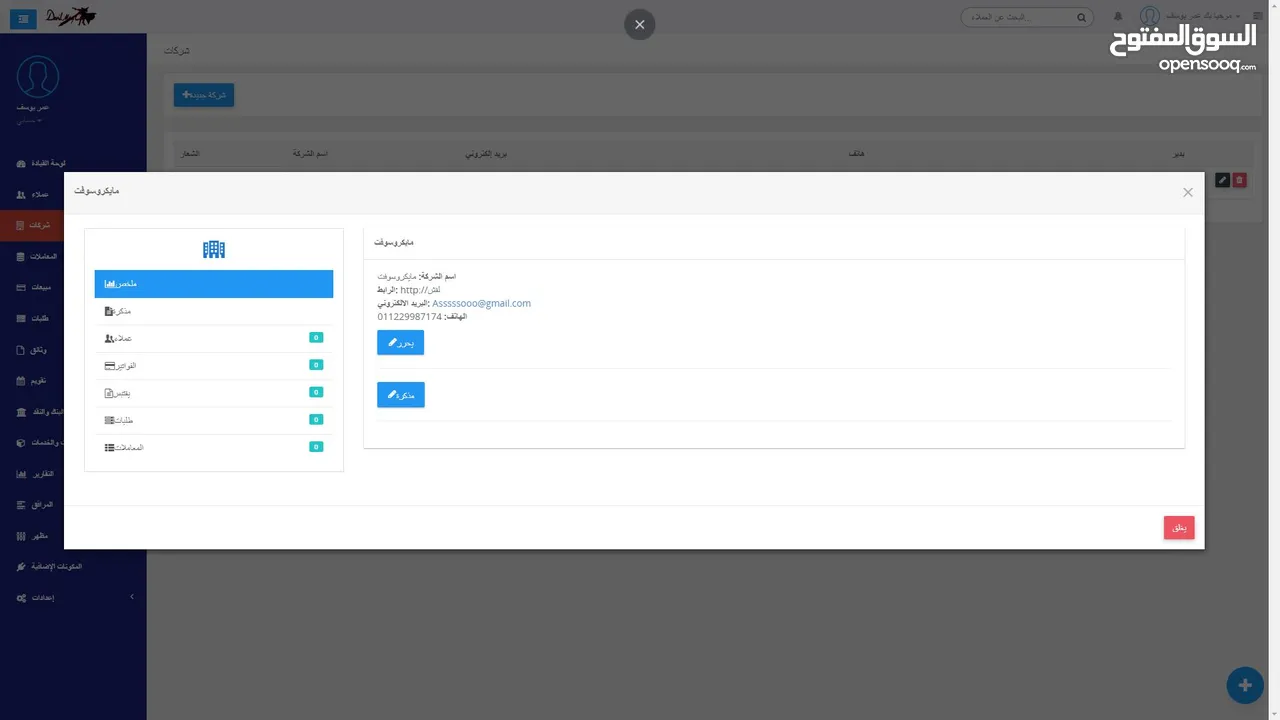Open لوحة القيادة dashboard sidebar icon
The height and width of the screenshot is (720, 1280).
click(22, 163)
